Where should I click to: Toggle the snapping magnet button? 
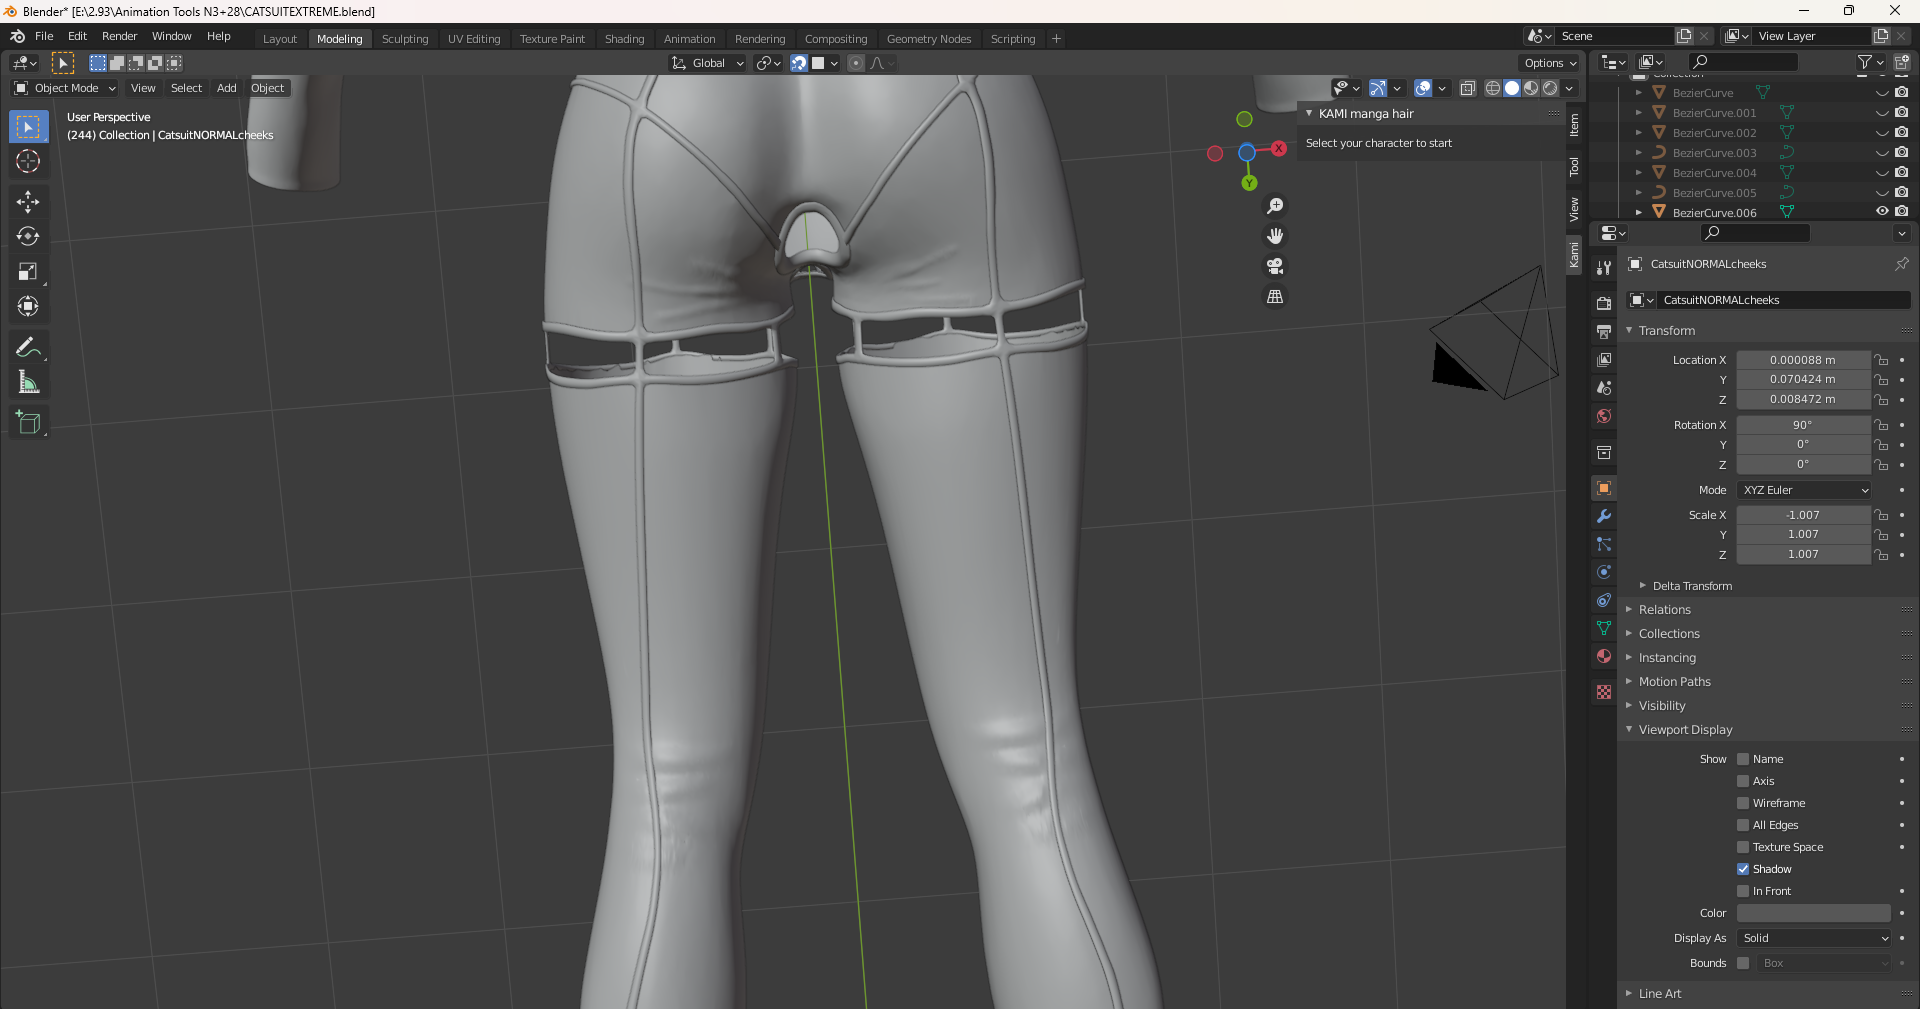point(799,63)
